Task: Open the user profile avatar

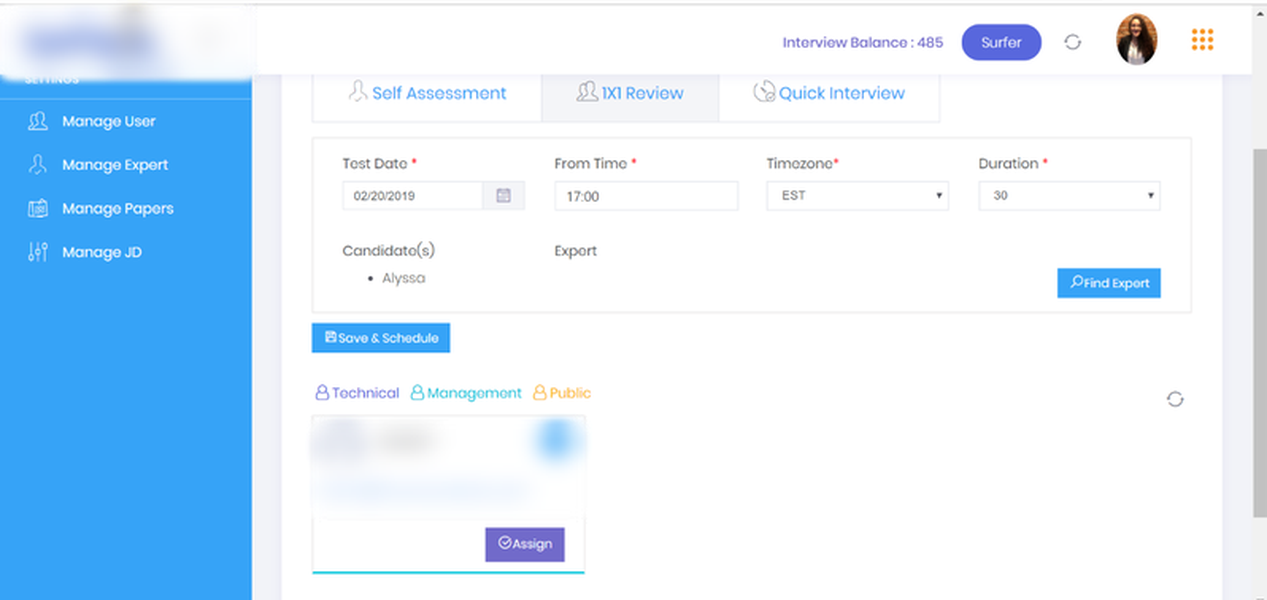Action: tap(1136, 40)
